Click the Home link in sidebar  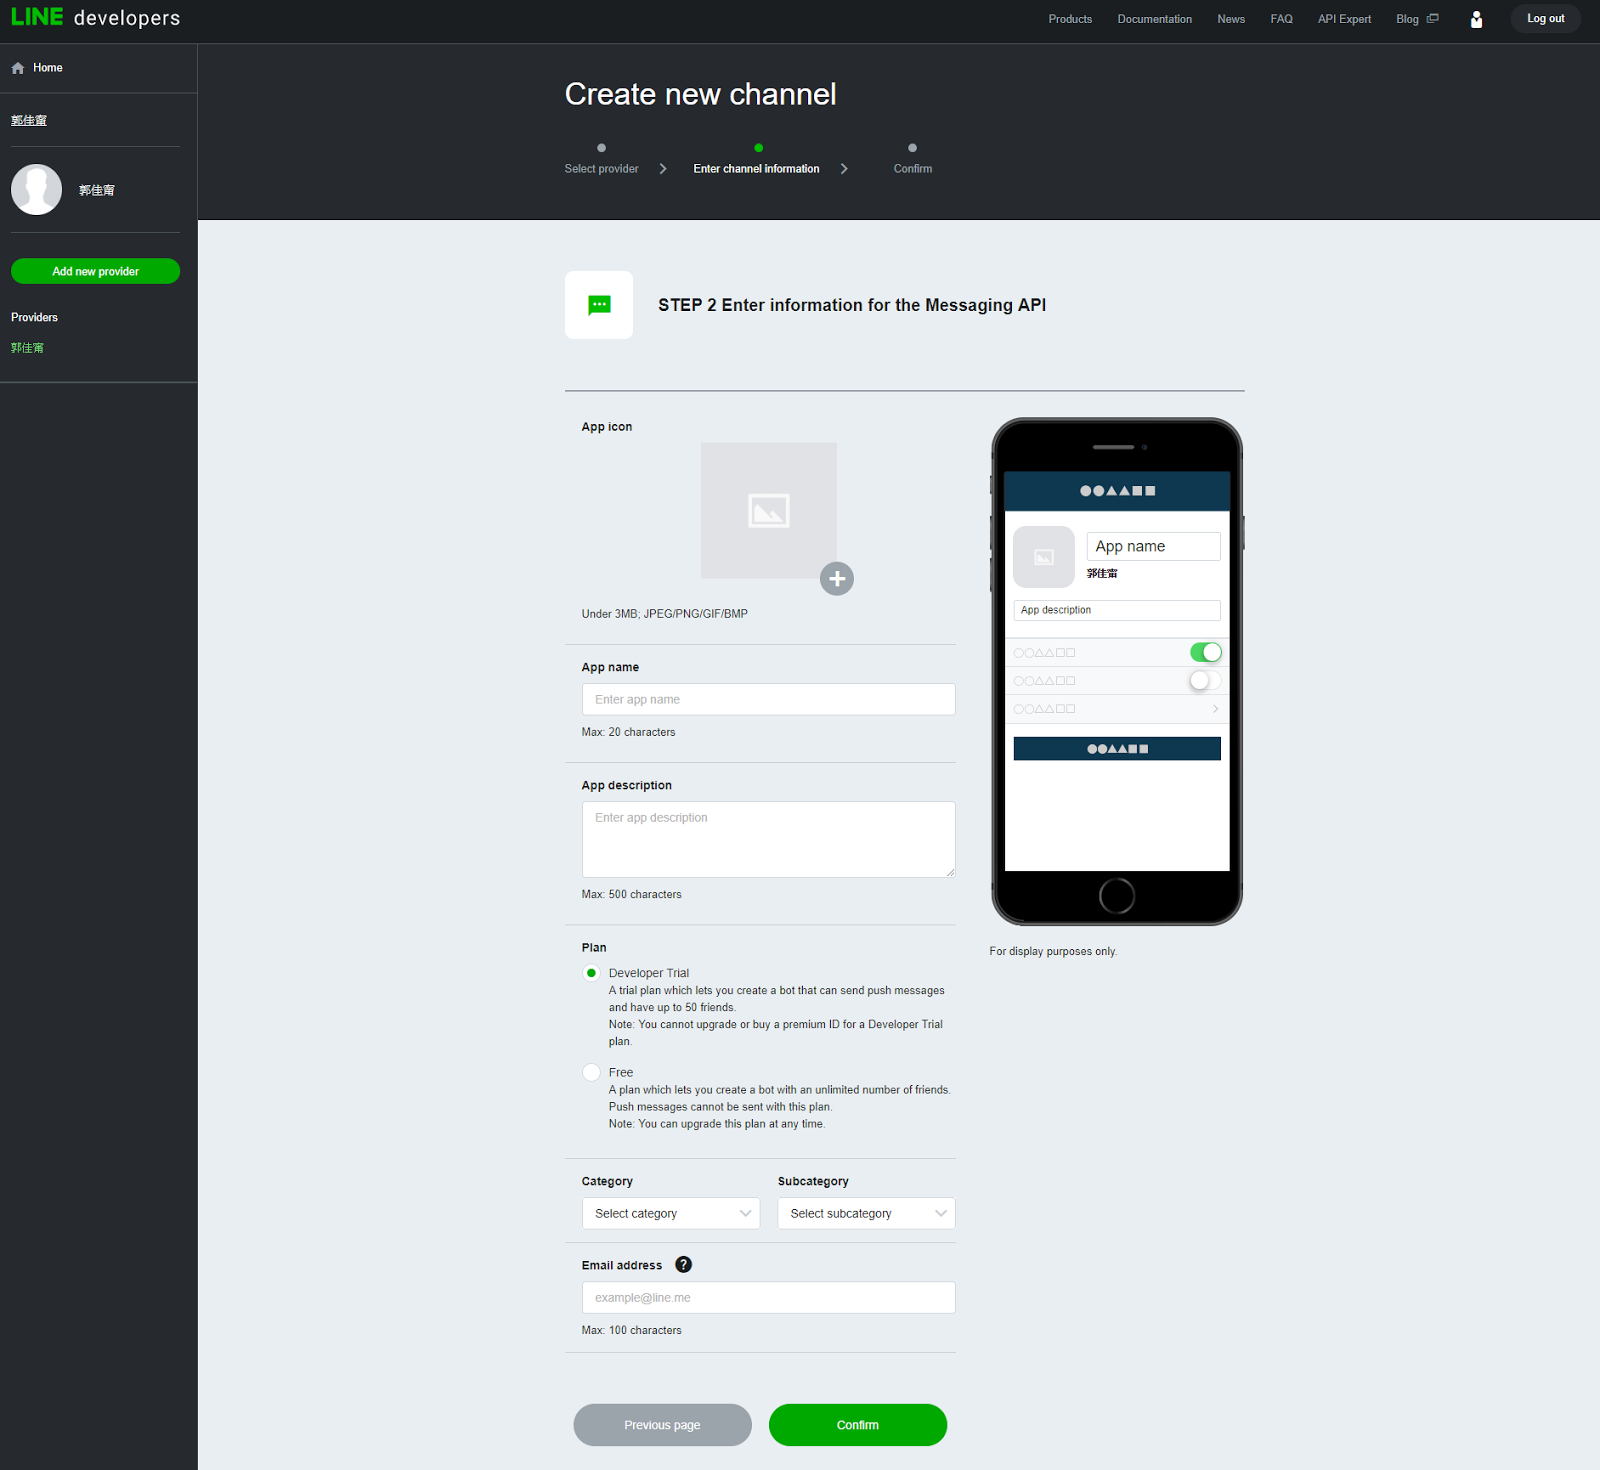tap(48, 68)
